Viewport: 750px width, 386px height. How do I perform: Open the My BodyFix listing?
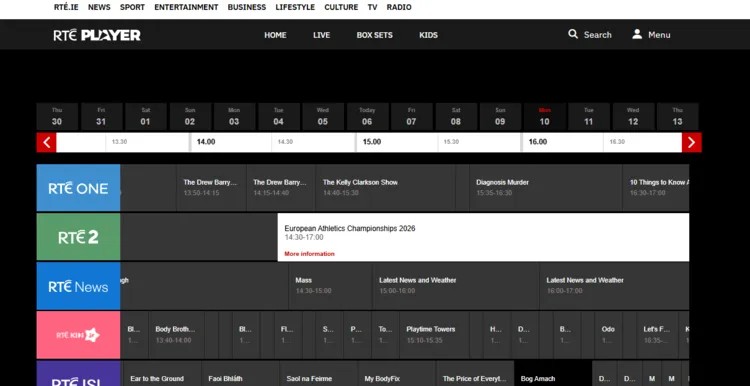(x=397, y=374)
